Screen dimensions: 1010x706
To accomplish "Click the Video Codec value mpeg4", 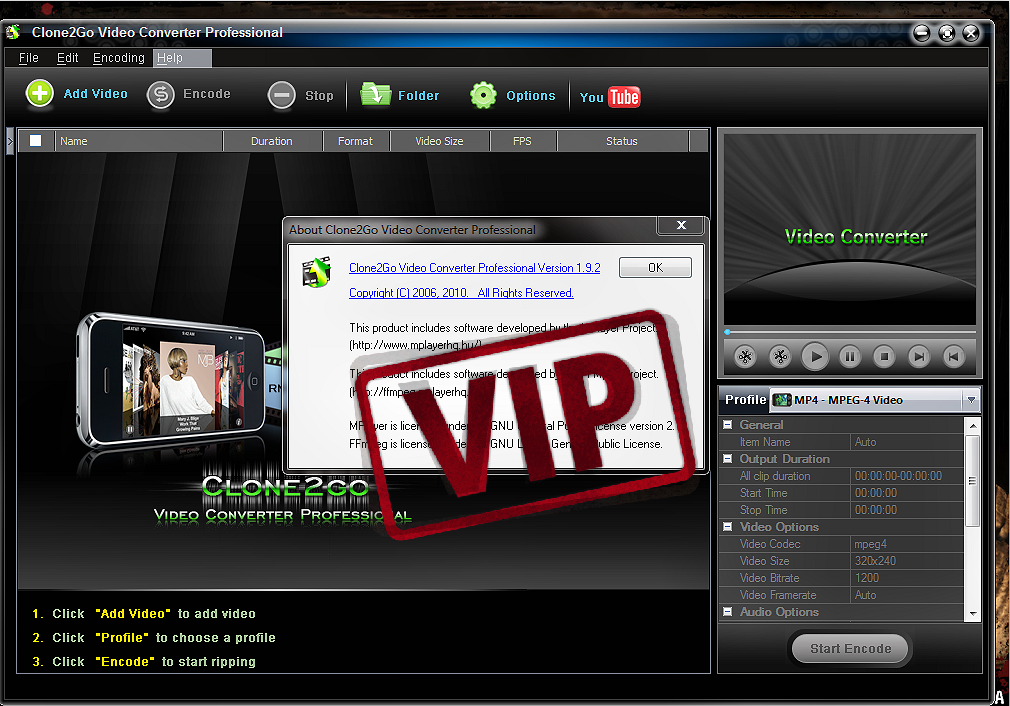I will pos(907,544).
